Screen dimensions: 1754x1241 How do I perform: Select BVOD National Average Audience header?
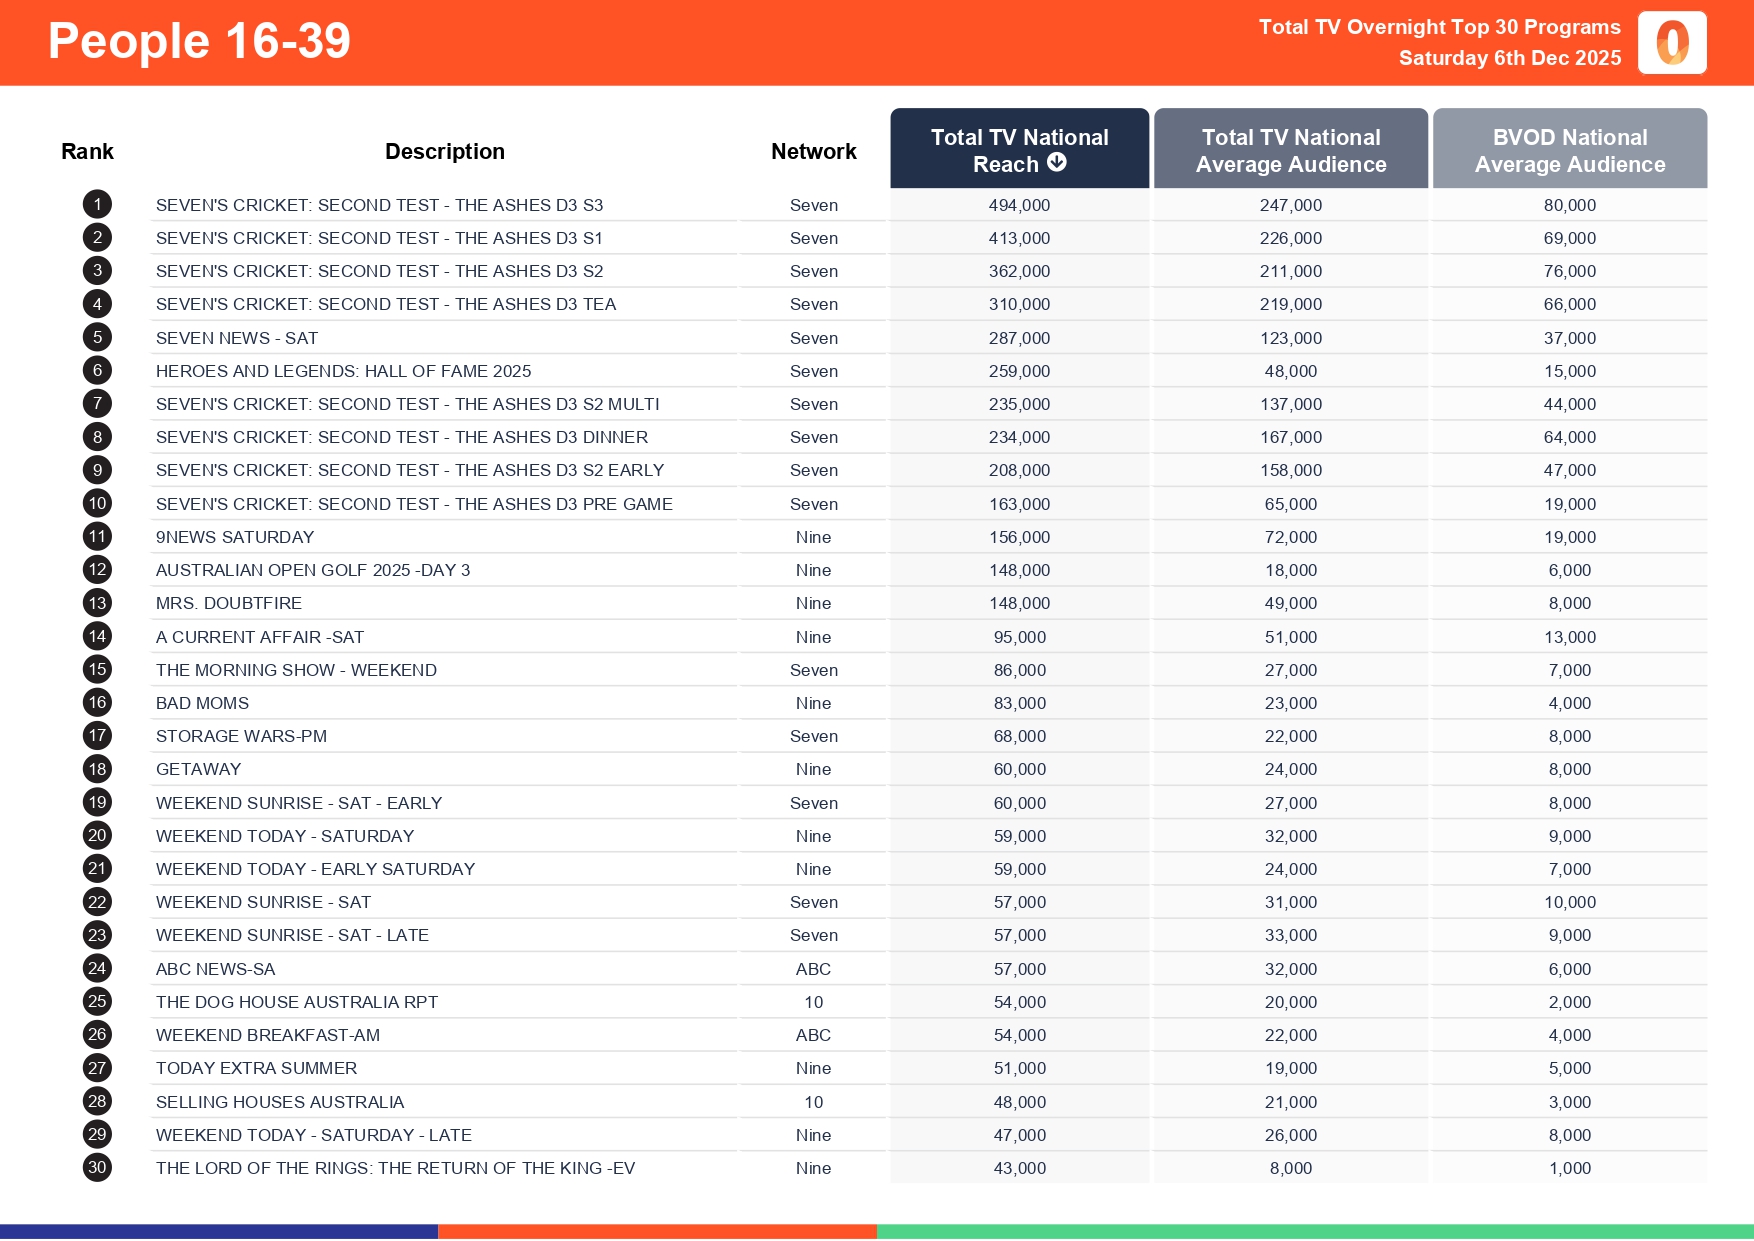coord(1569,150)
